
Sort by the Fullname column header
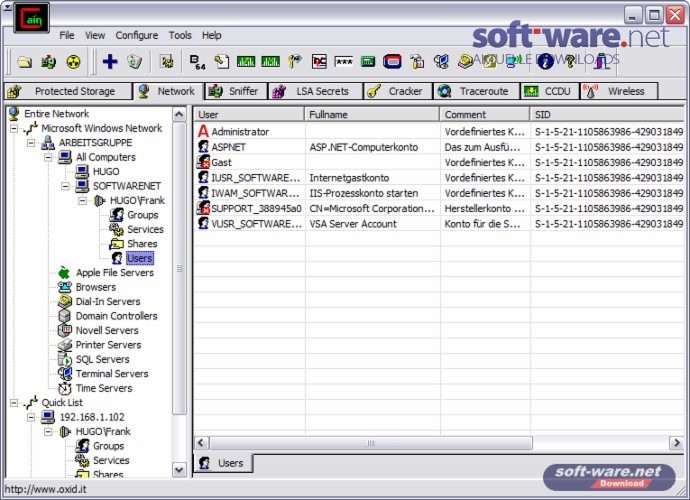click(372, 114)
